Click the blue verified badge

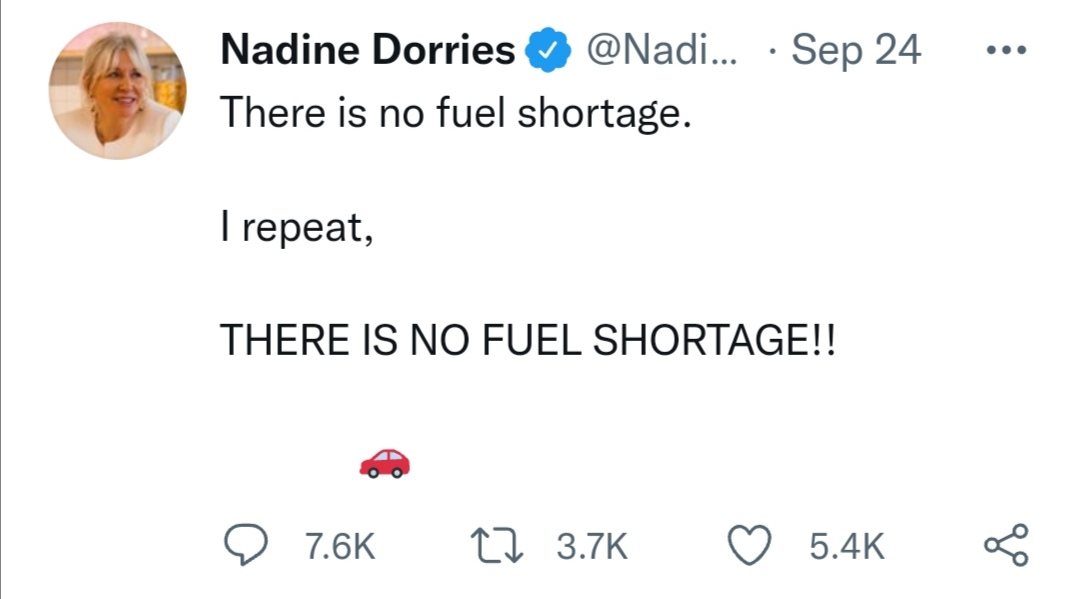(548, 50)
